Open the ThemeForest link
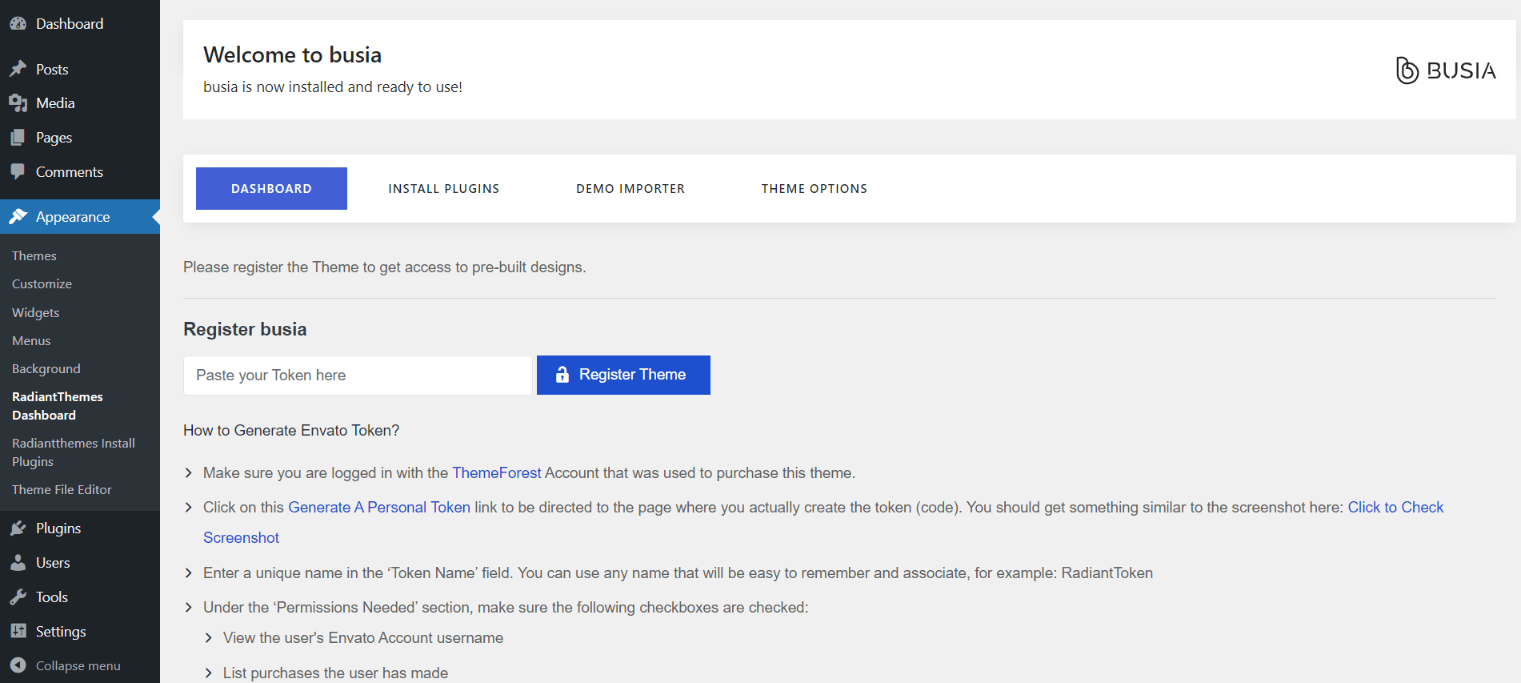 (x=496, y=473)
